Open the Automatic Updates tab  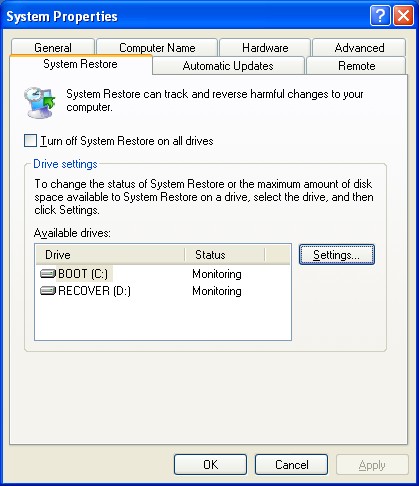pos(228,66)
